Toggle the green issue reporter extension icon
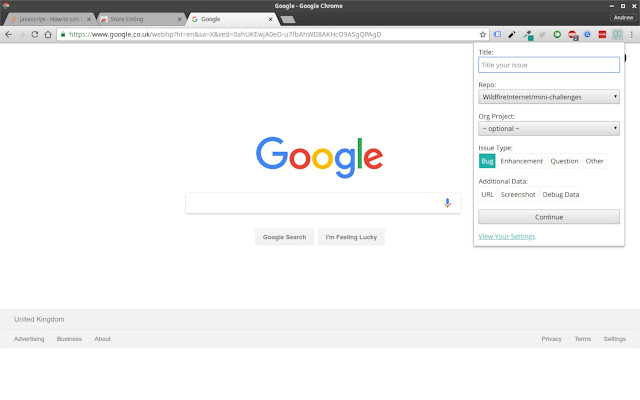The width and height of the screenshot is (640, 400). (x=617, y=35)
